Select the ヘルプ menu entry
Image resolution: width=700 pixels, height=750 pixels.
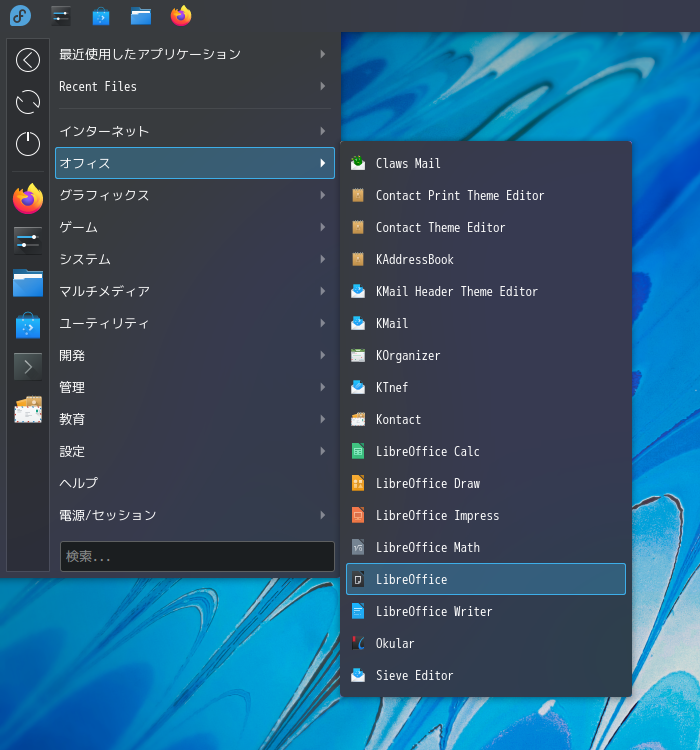tap(195, 483)
